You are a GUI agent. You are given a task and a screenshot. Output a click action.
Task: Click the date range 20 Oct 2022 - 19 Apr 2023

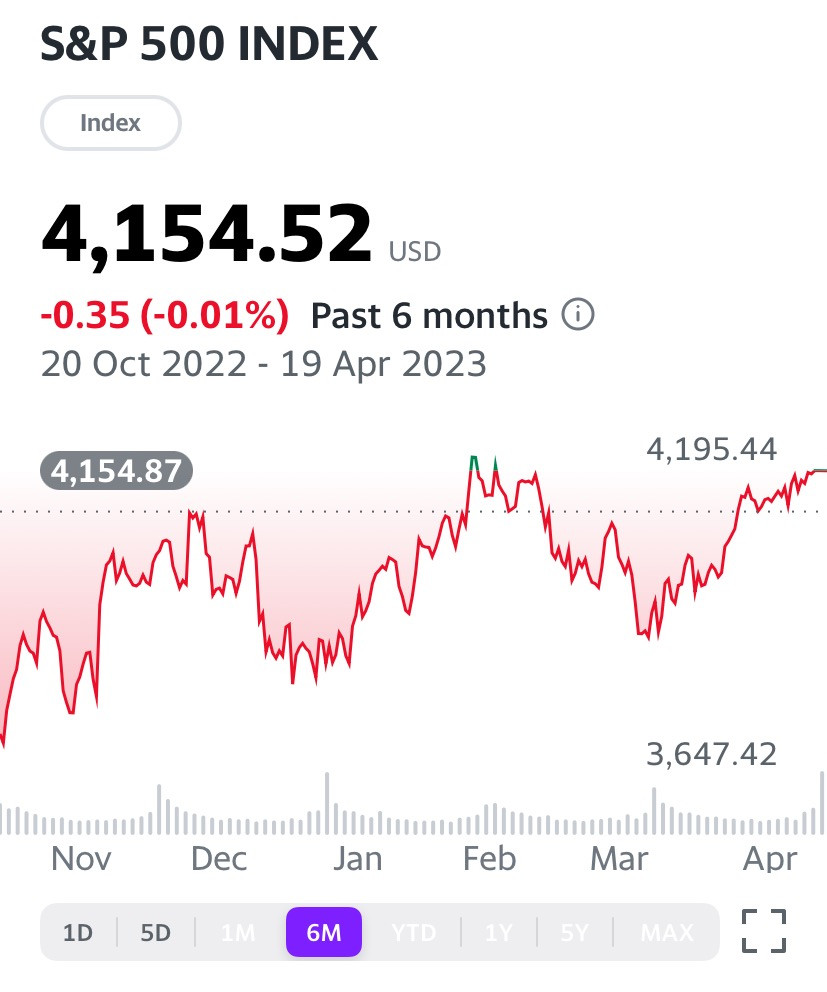[x=264, y=364]
